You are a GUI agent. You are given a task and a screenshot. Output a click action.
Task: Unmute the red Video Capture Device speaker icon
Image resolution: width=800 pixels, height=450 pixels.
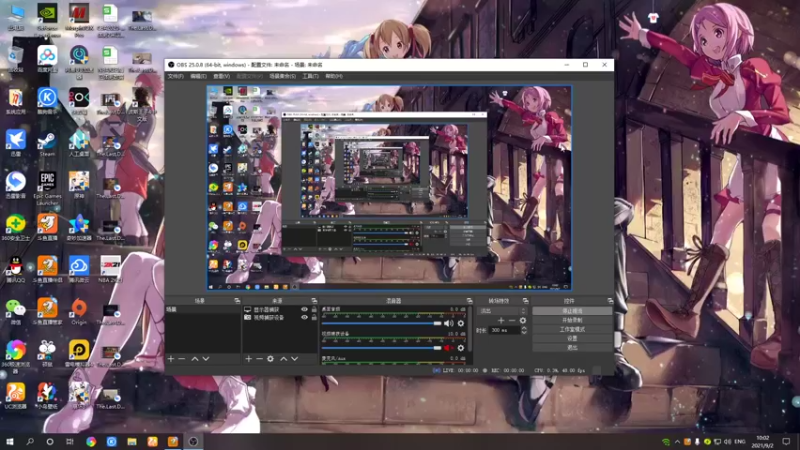coord(448,348)
